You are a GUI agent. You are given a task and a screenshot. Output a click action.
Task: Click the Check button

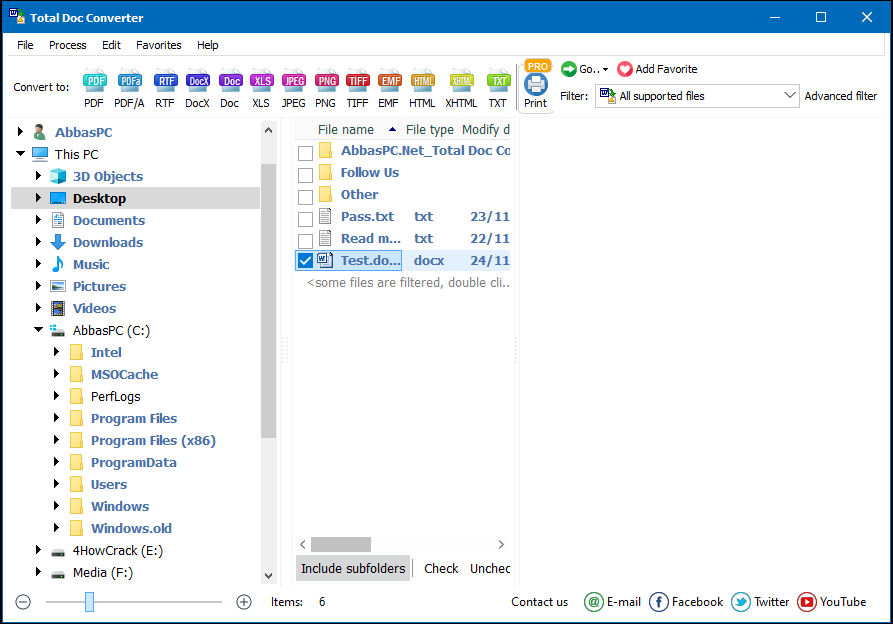click(441, 568)
